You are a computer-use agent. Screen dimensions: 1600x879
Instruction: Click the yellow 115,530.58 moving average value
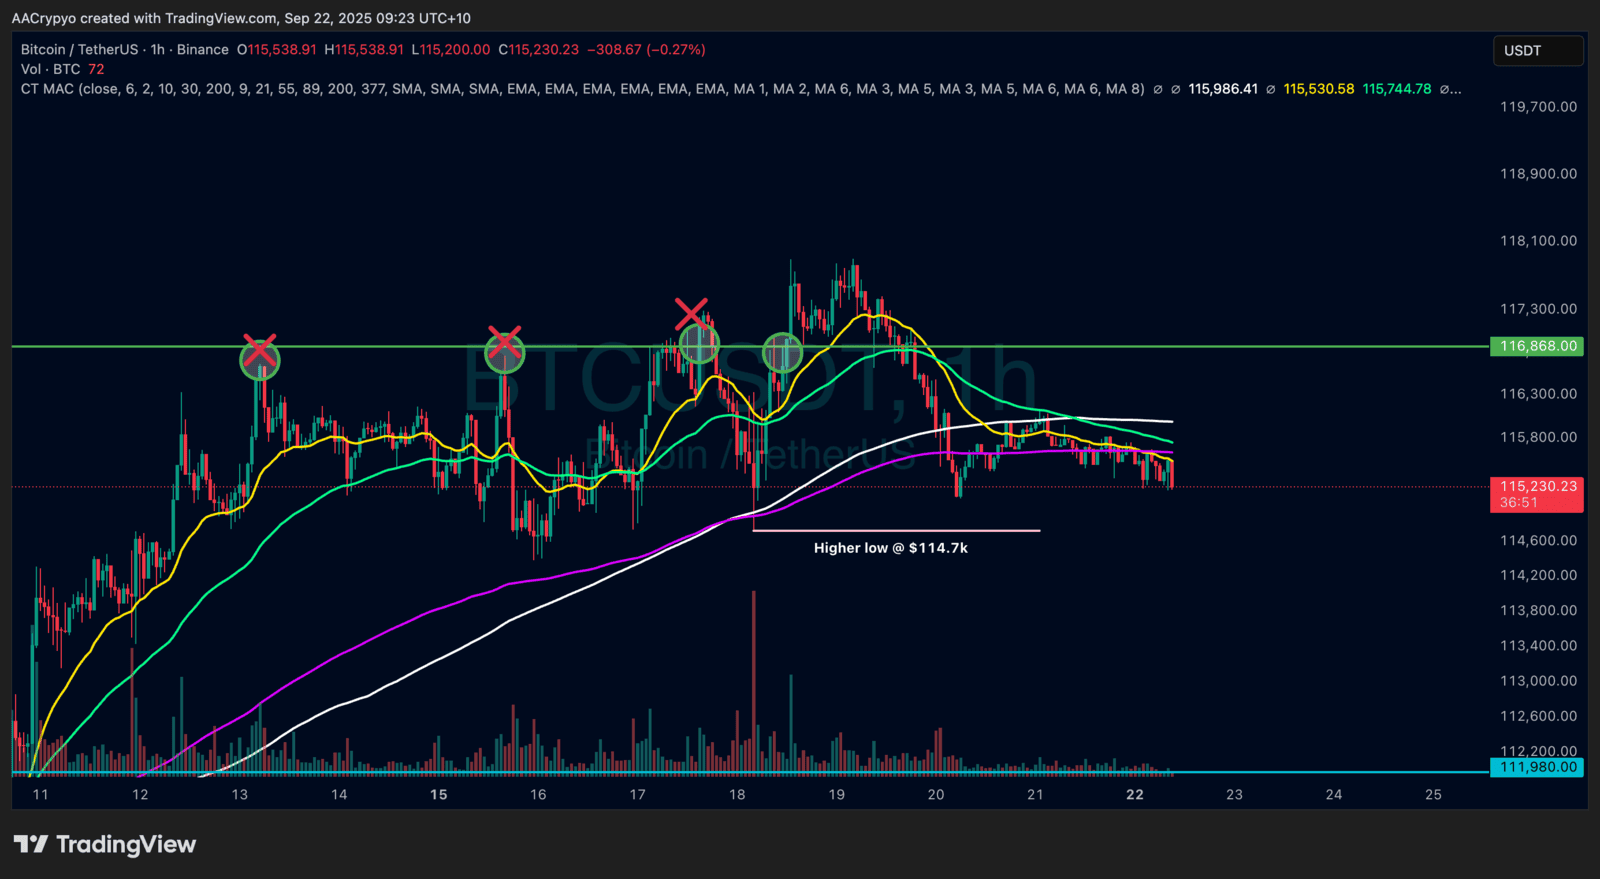click(x=1318, y=89)
